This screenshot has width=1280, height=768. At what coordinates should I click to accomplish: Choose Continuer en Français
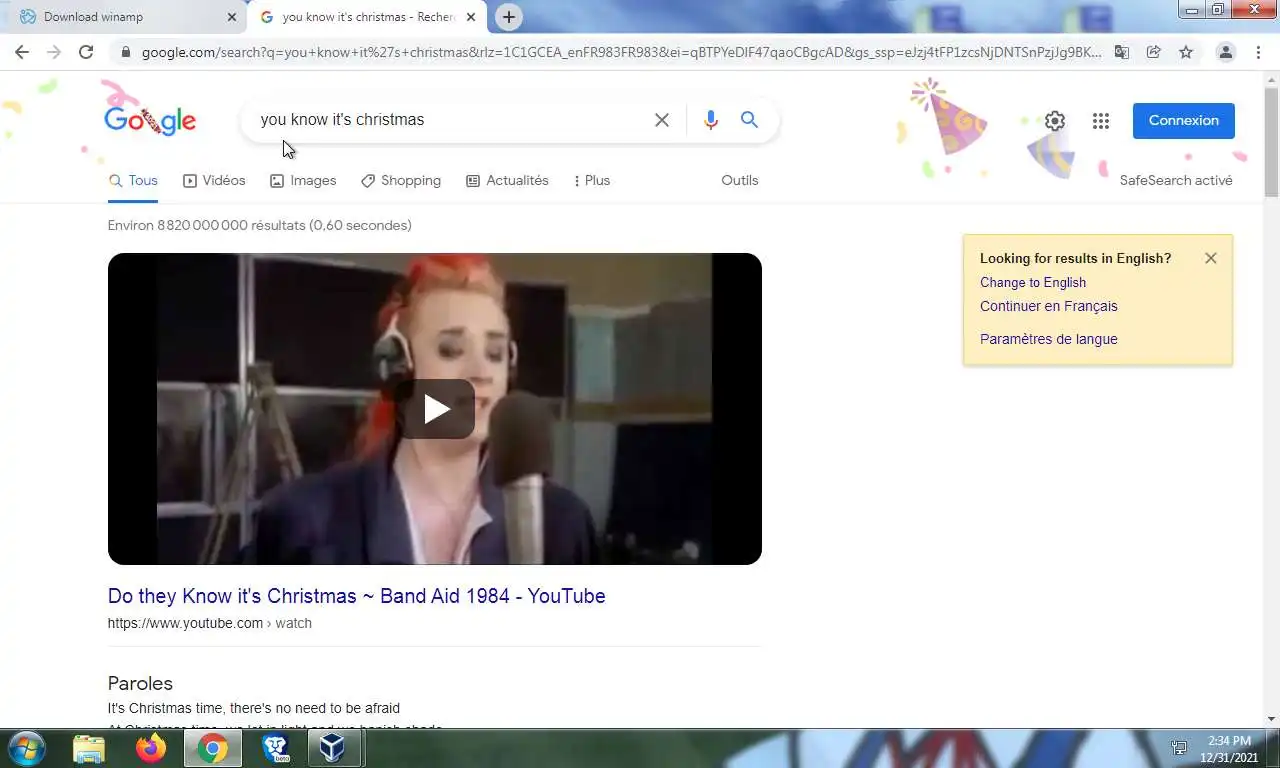(x=1049, y=306)
